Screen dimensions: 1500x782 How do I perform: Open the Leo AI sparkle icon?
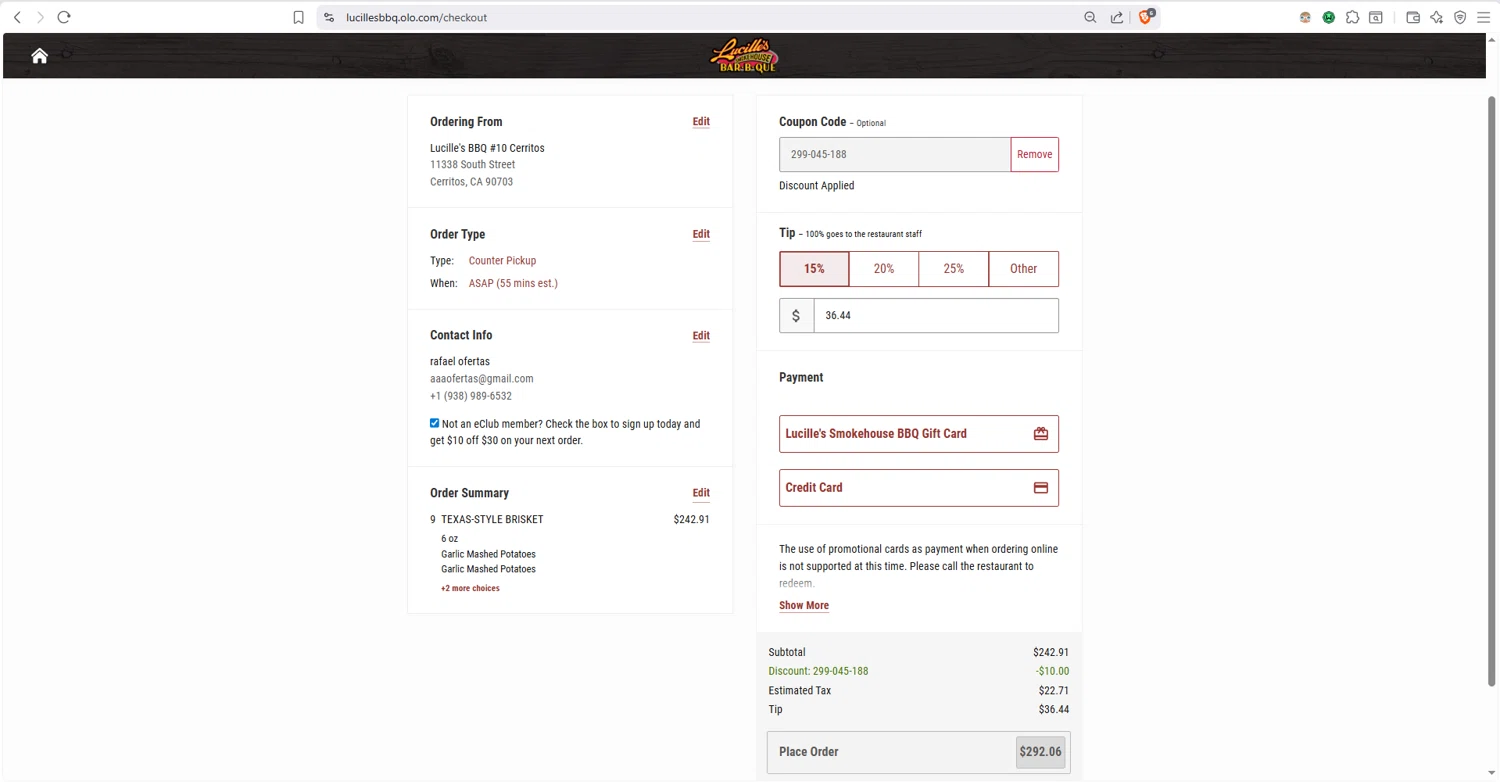(1437, 17)
